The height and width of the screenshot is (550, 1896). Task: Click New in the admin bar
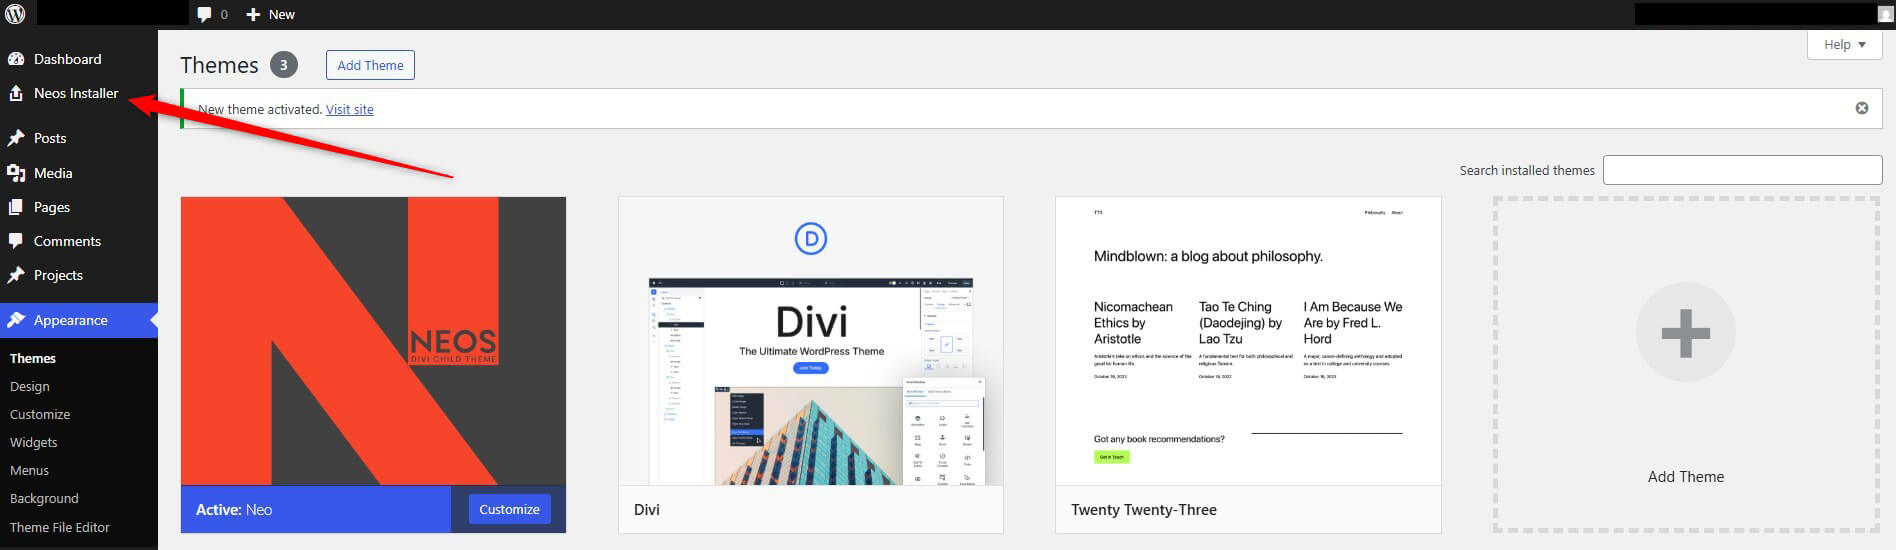[x=282, y=14]
